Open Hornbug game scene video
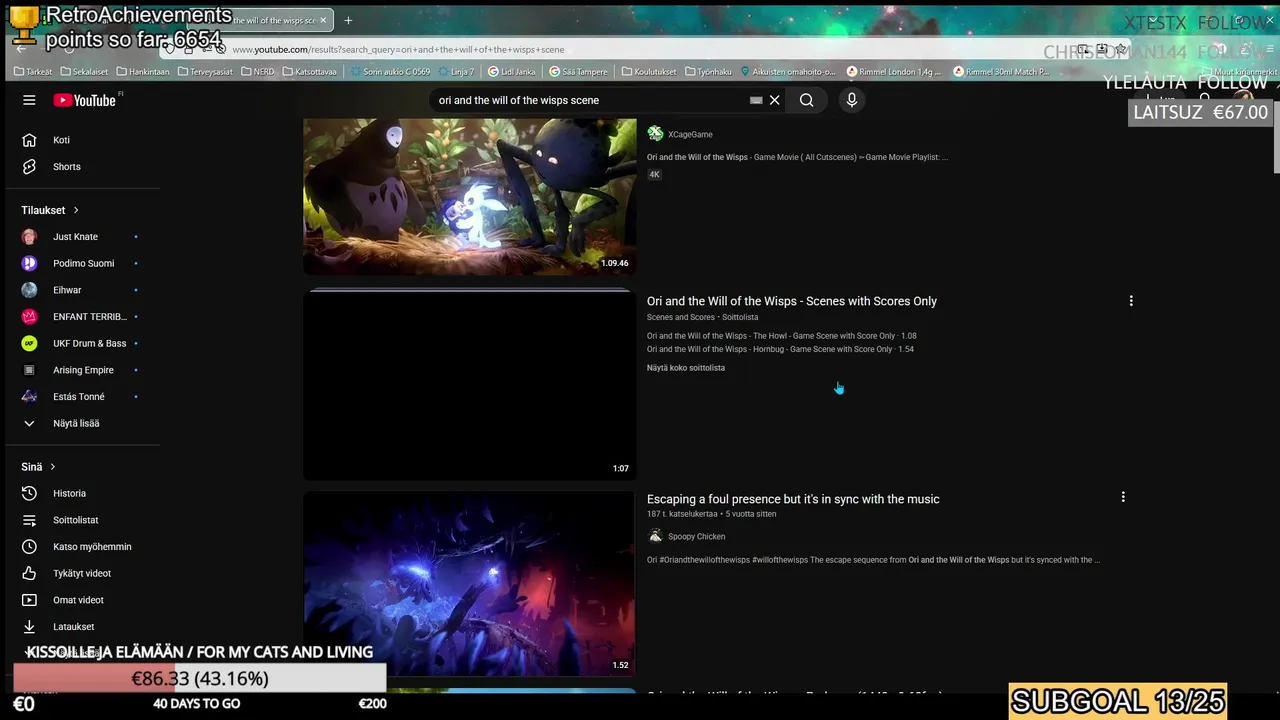This screenshot has width=1280, height=720. pos(780,349)
